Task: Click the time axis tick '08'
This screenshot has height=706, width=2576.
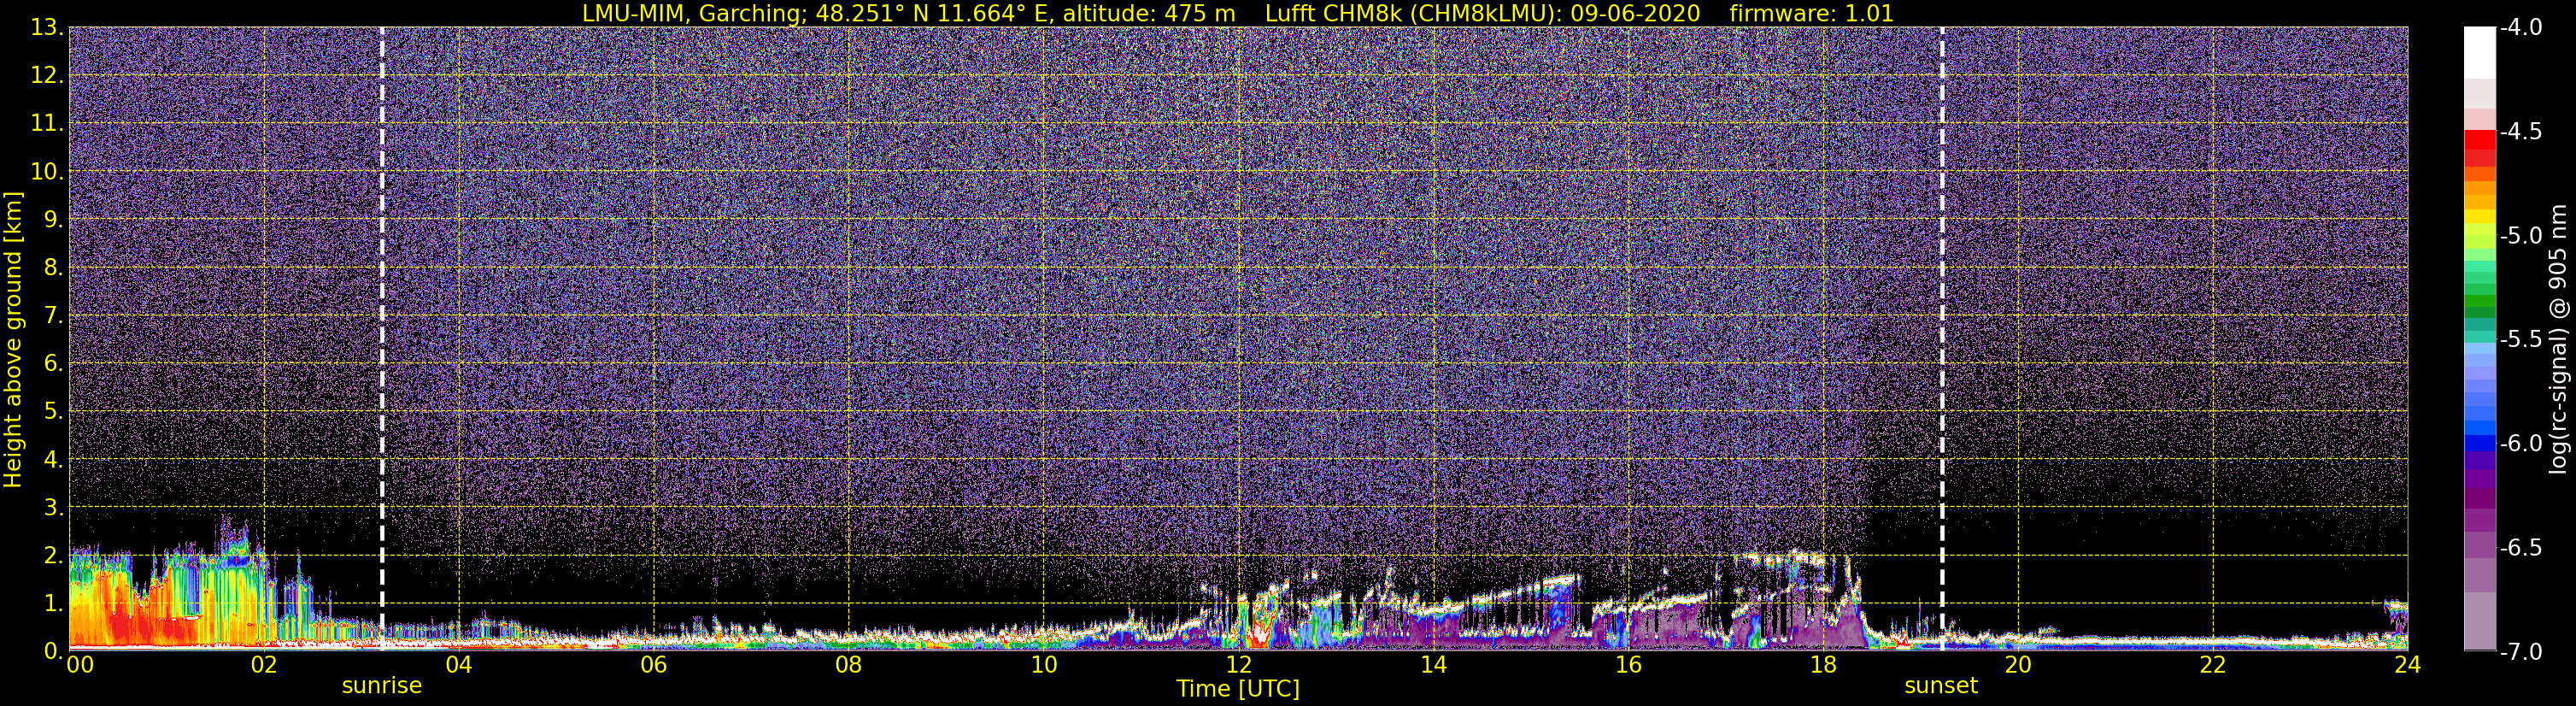Action: click(x=849, y=666)
